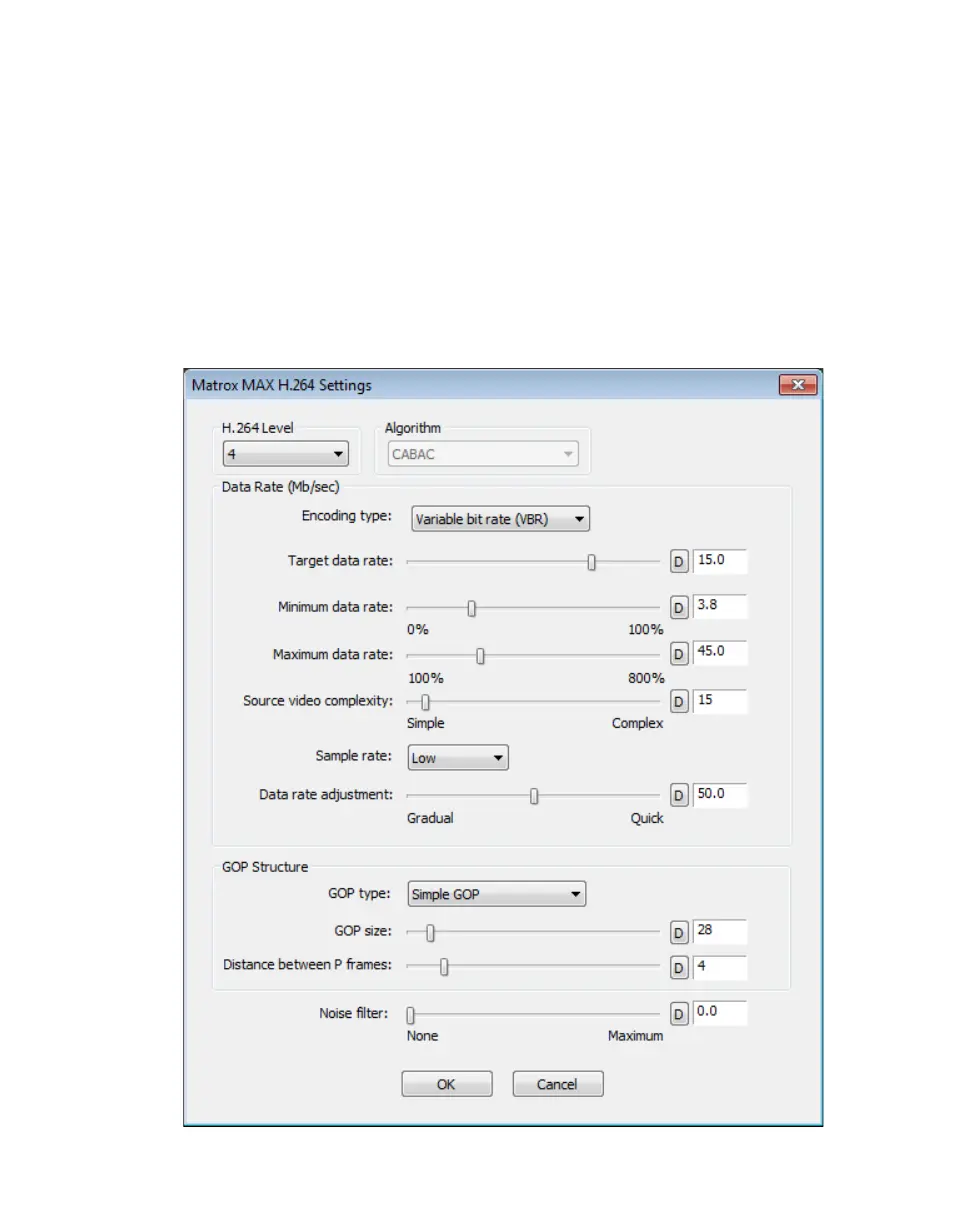
Task: Click the 'Simple' complexity end label
Action: (426, 723)
